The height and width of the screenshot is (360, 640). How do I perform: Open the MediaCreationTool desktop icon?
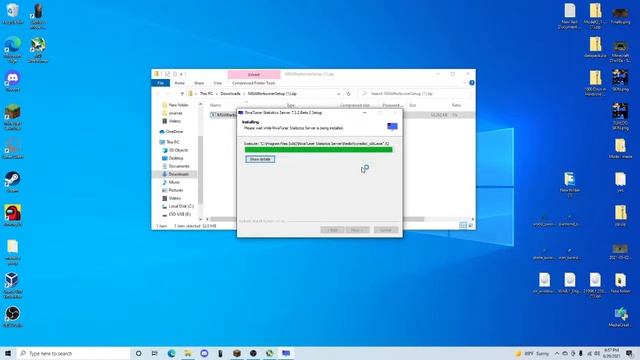[620, 317]
